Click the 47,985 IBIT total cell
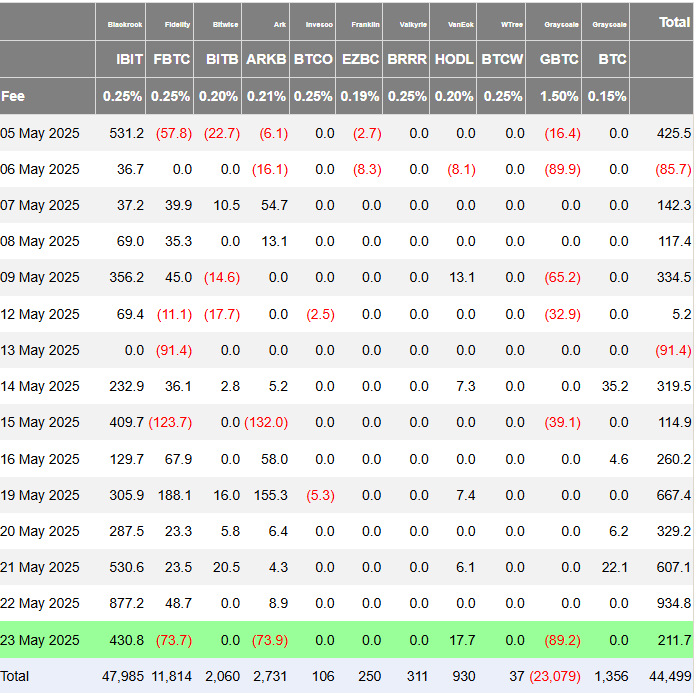 click(123, 676)
